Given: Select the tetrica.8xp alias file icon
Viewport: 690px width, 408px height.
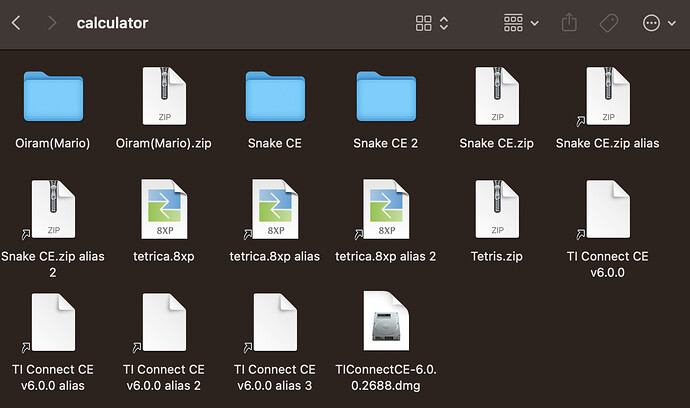Looking at the screenshot, I should [275, 209].
